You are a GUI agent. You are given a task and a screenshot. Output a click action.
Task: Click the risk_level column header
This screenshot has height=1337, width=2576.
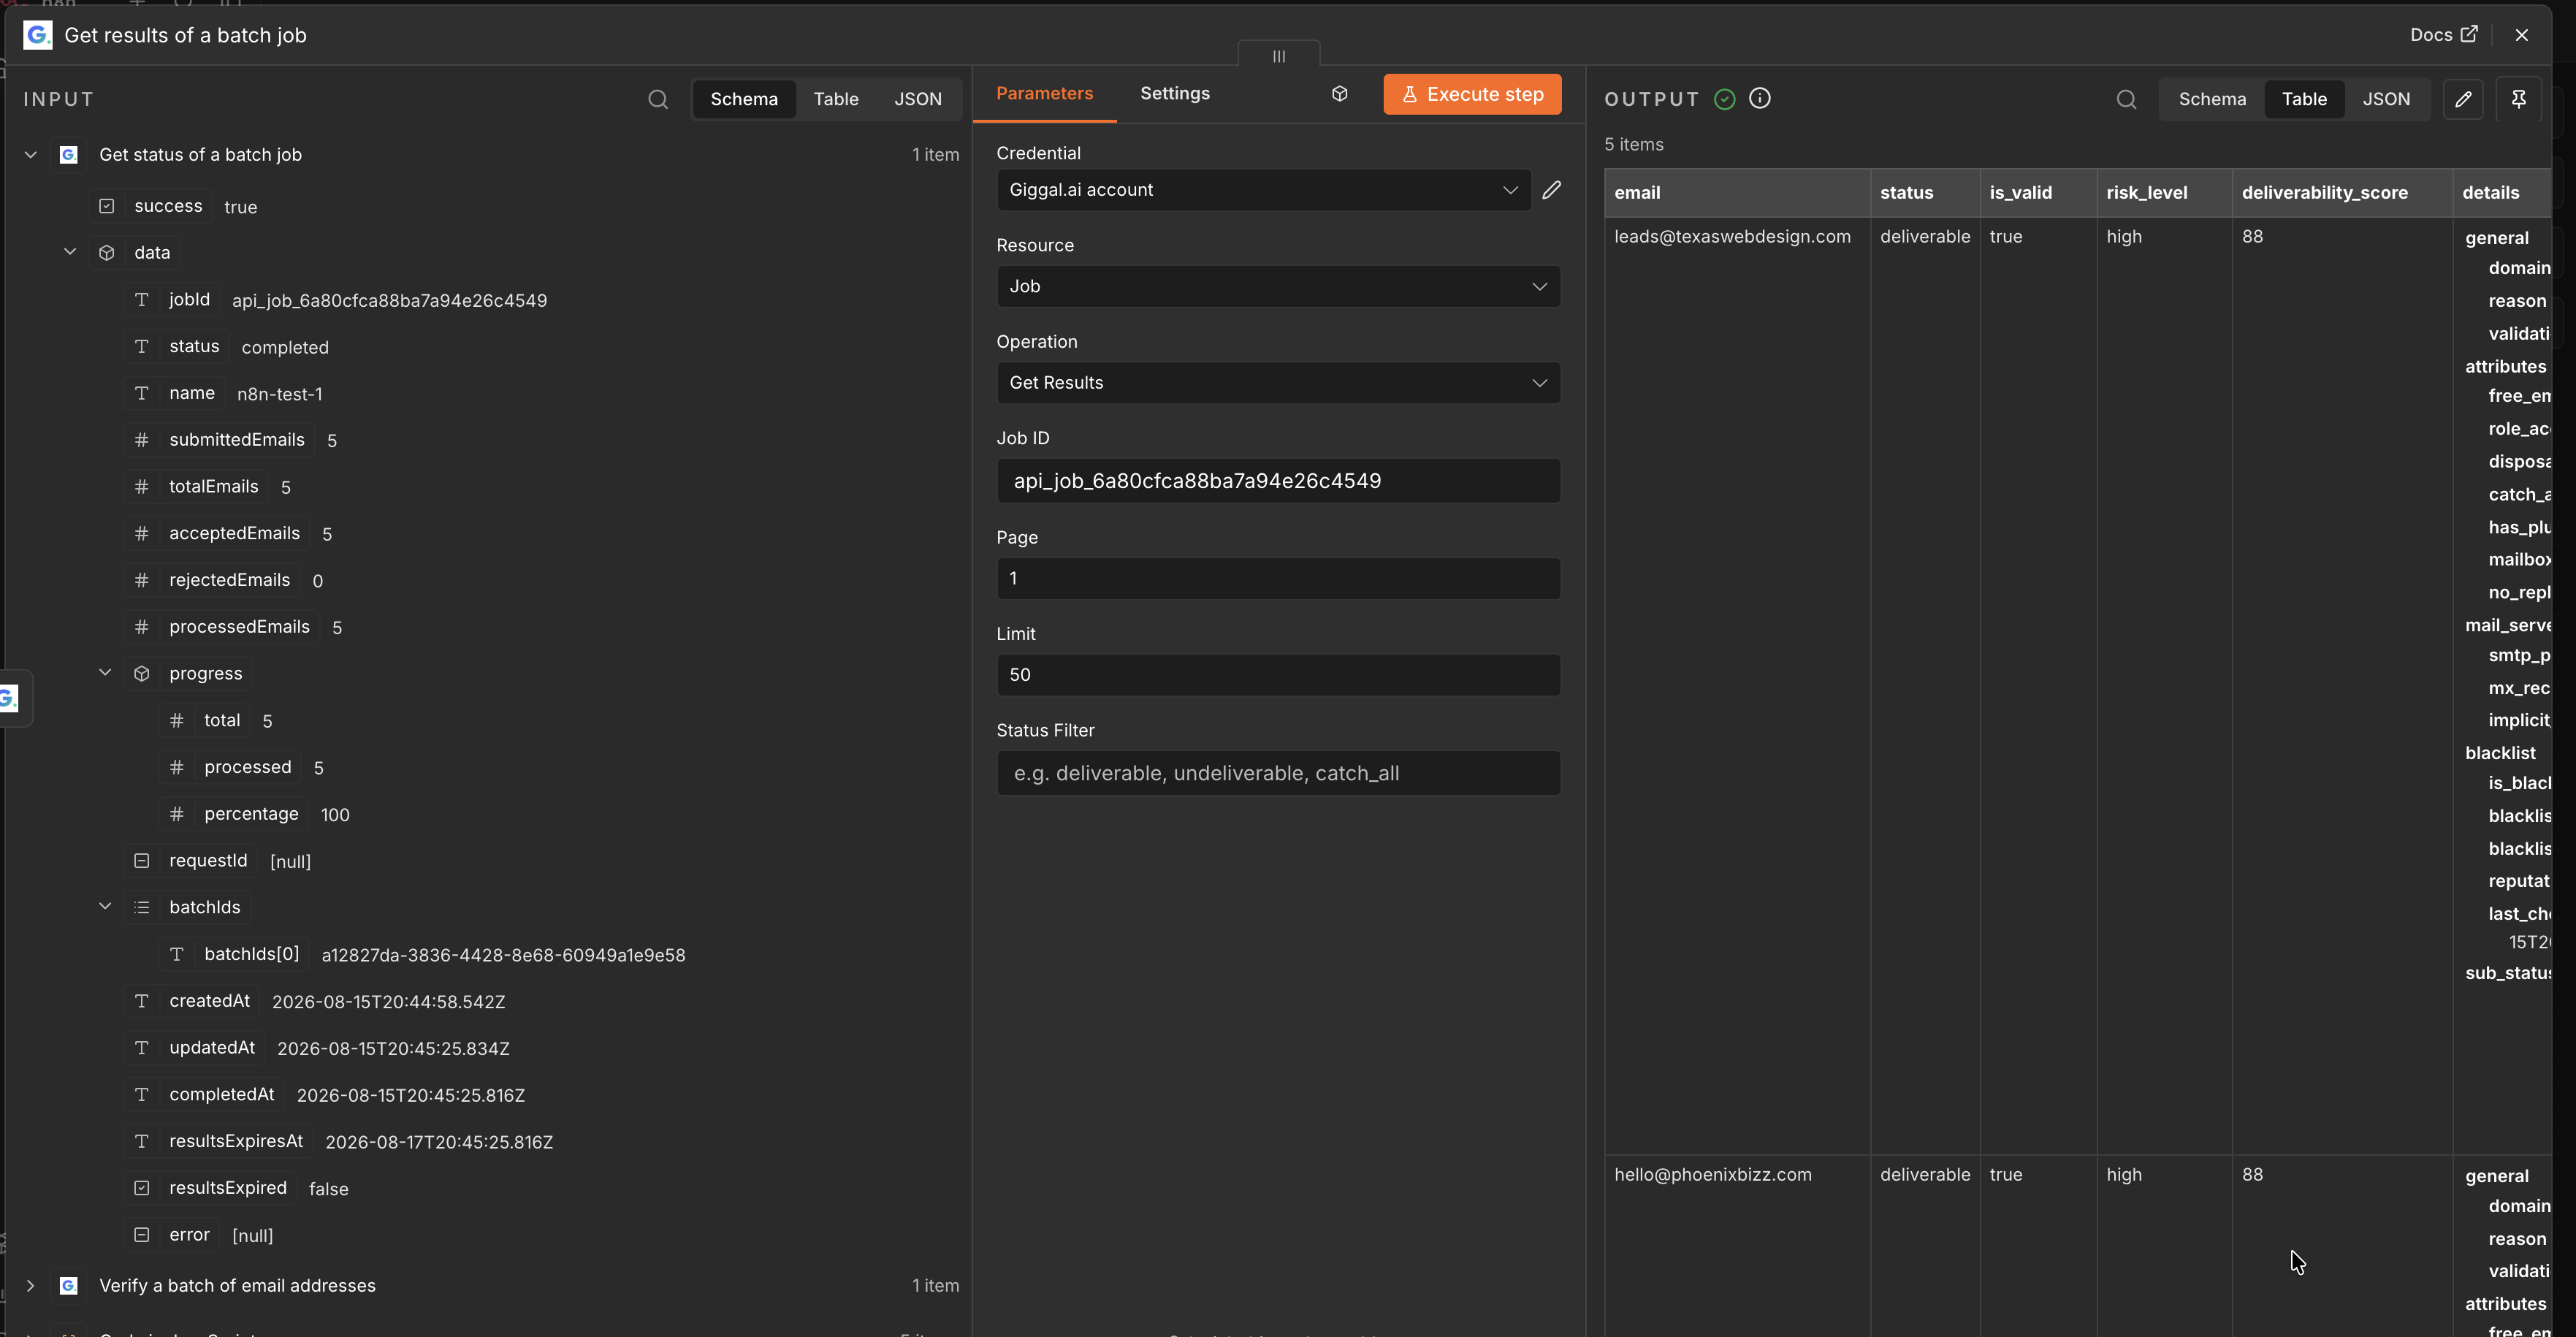coord(2164,193)
